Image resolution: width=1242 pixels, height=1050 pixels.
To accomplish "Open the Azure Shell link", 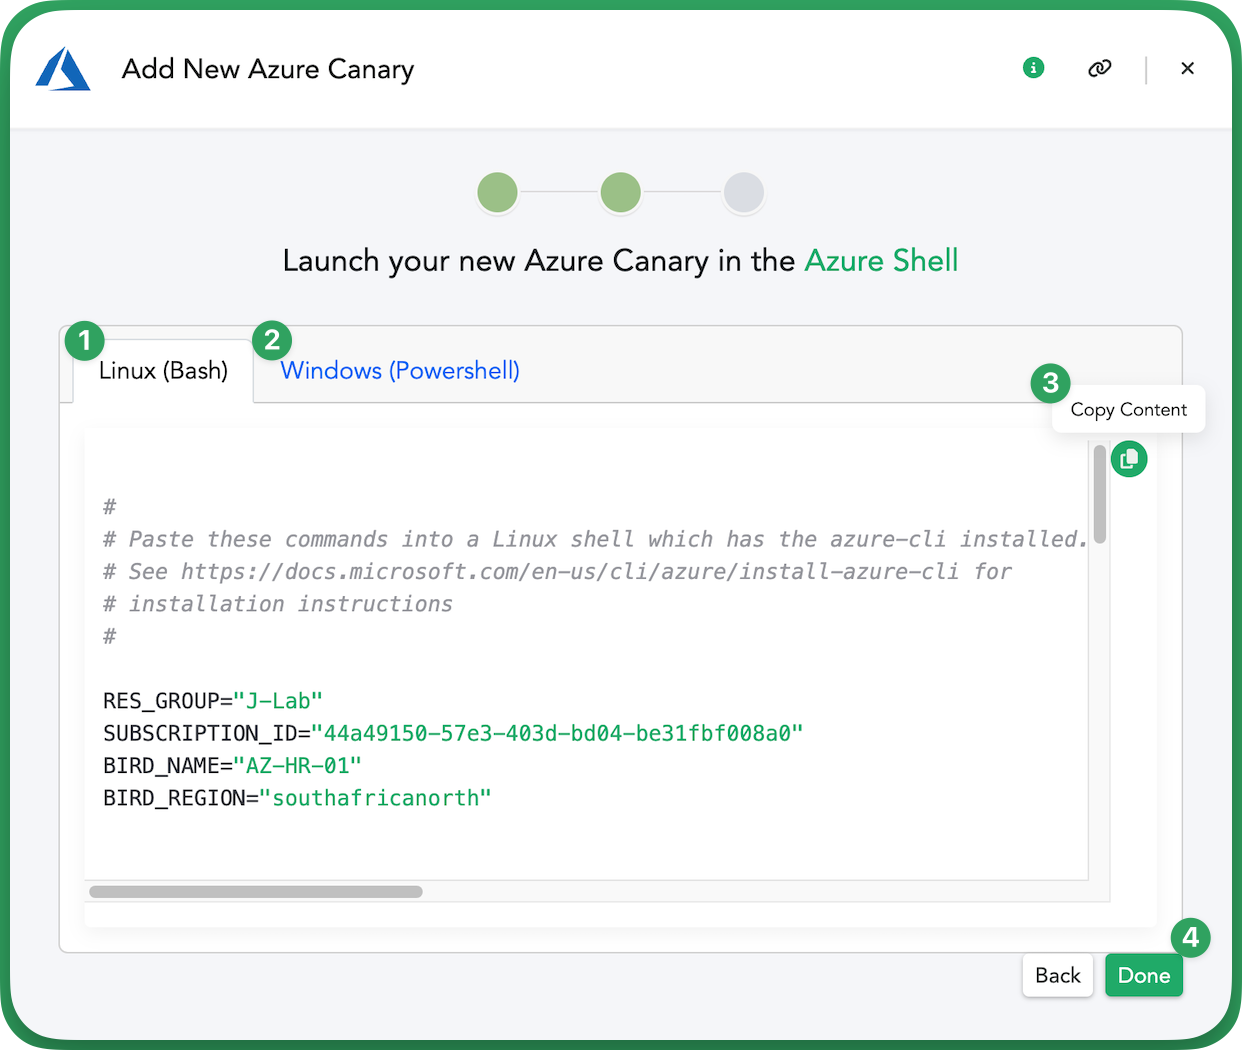I will [881, 261].
